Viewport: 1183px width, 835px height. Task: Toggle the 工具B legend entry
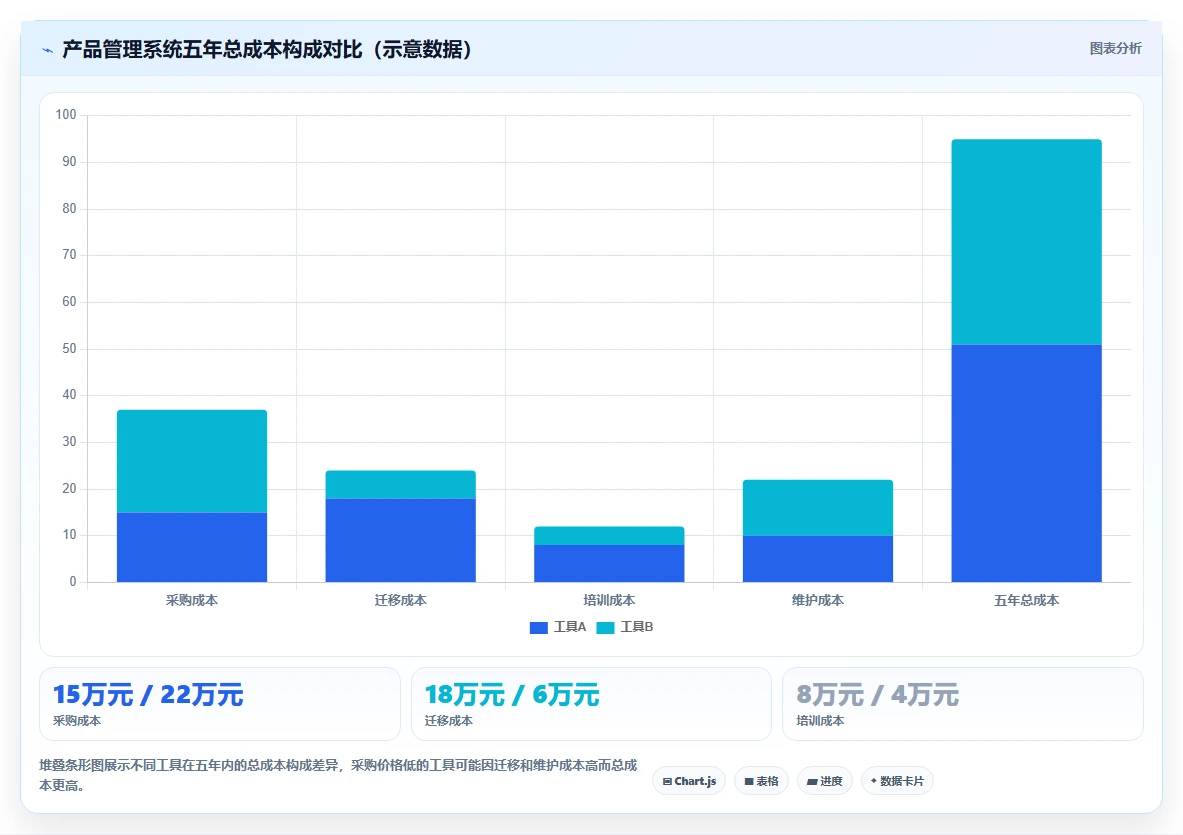click(x=625, y=627)
